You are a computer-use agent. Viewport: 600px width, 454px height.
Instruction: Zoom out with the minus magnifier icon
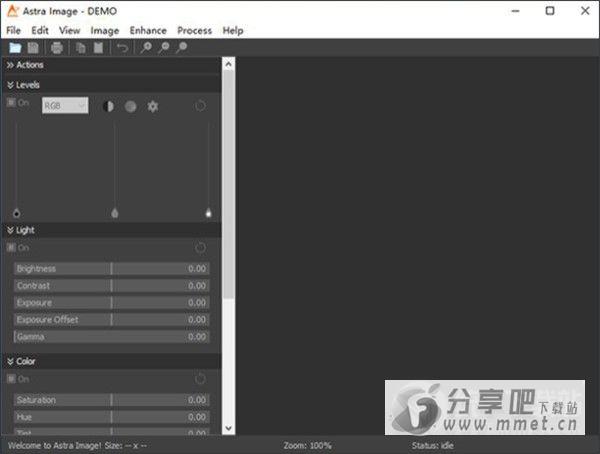(x=164, y=48)
